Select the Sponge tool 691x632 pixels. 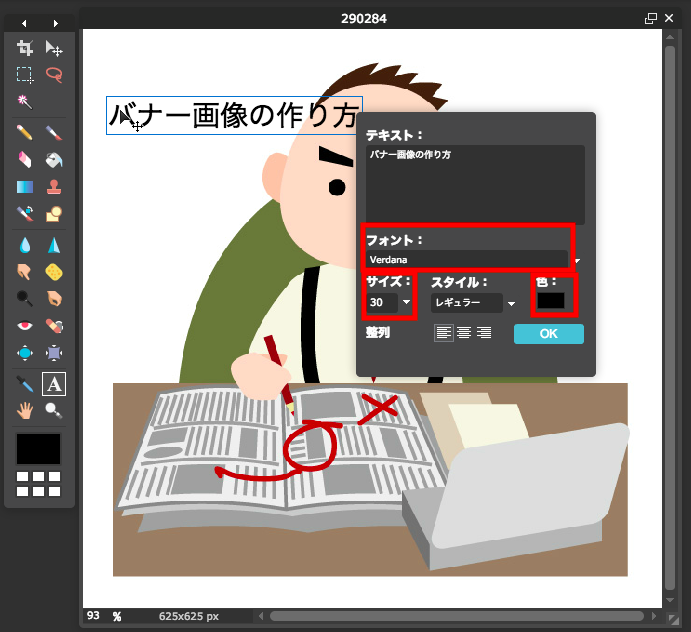pos(54,272)
